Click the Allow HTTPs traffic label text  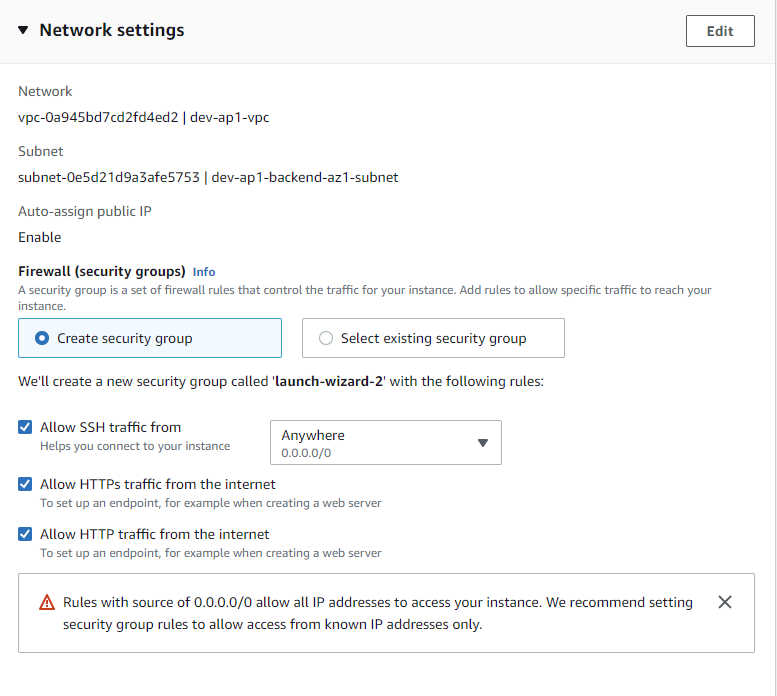[158, 484]
